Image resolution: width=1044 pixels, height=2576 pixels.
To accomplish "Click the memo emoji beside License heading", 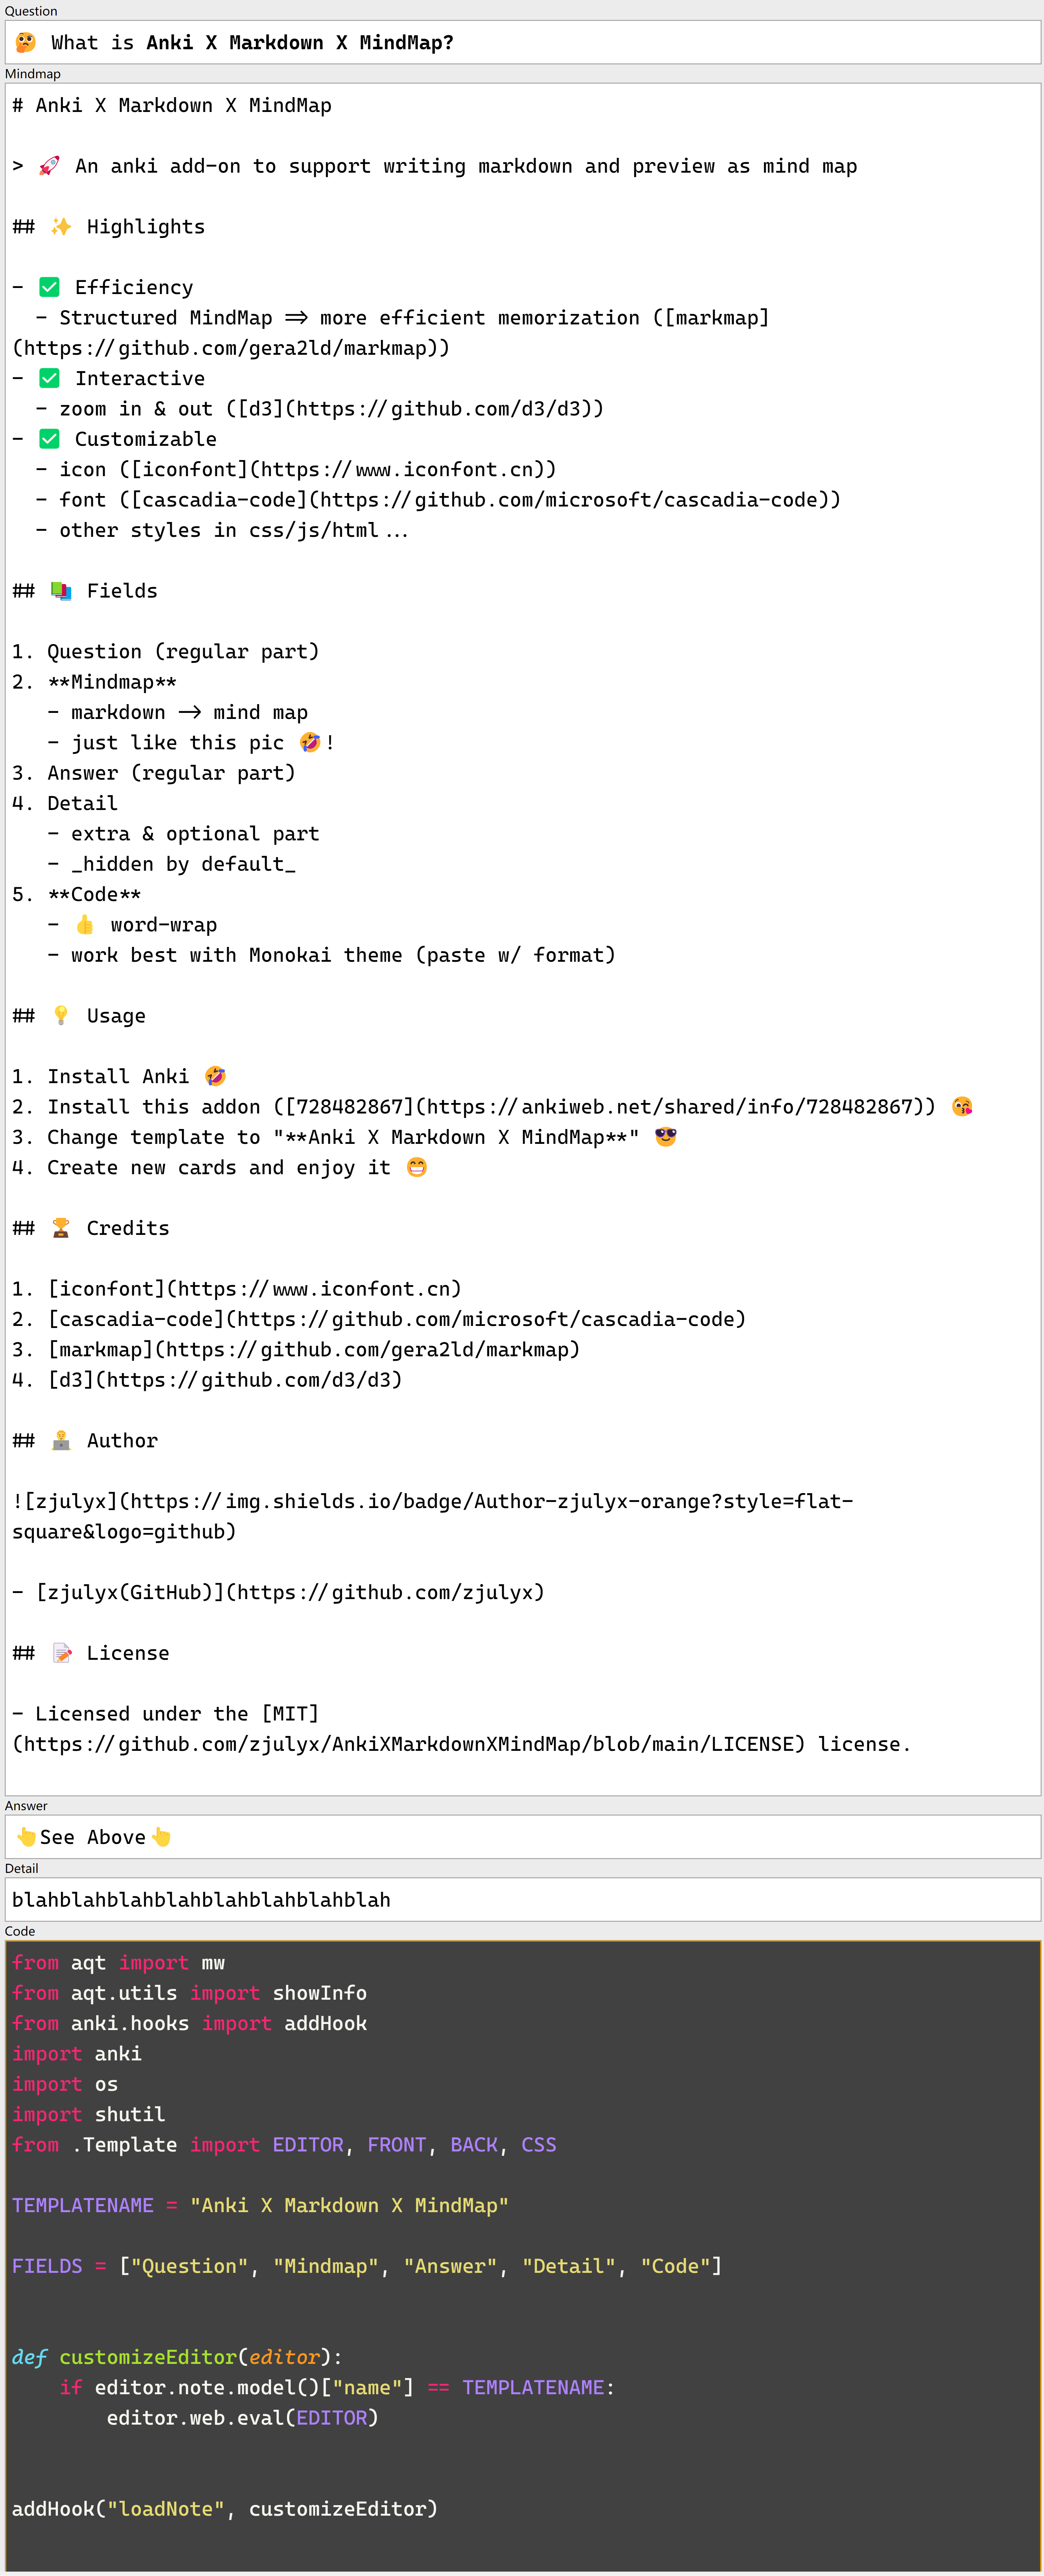I will click(x=61, y=1653).
